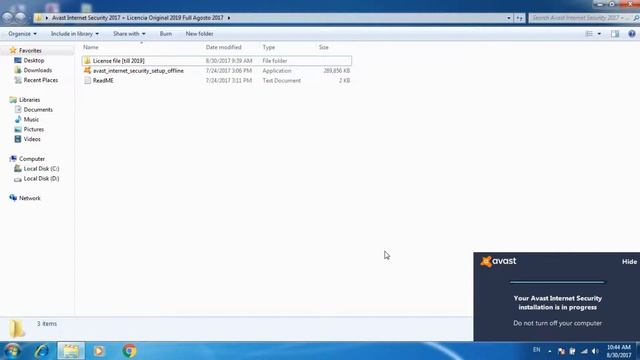640x360 pixels.
Task: Toggle the preview pane icon
Action: click(x=615, y=34)
